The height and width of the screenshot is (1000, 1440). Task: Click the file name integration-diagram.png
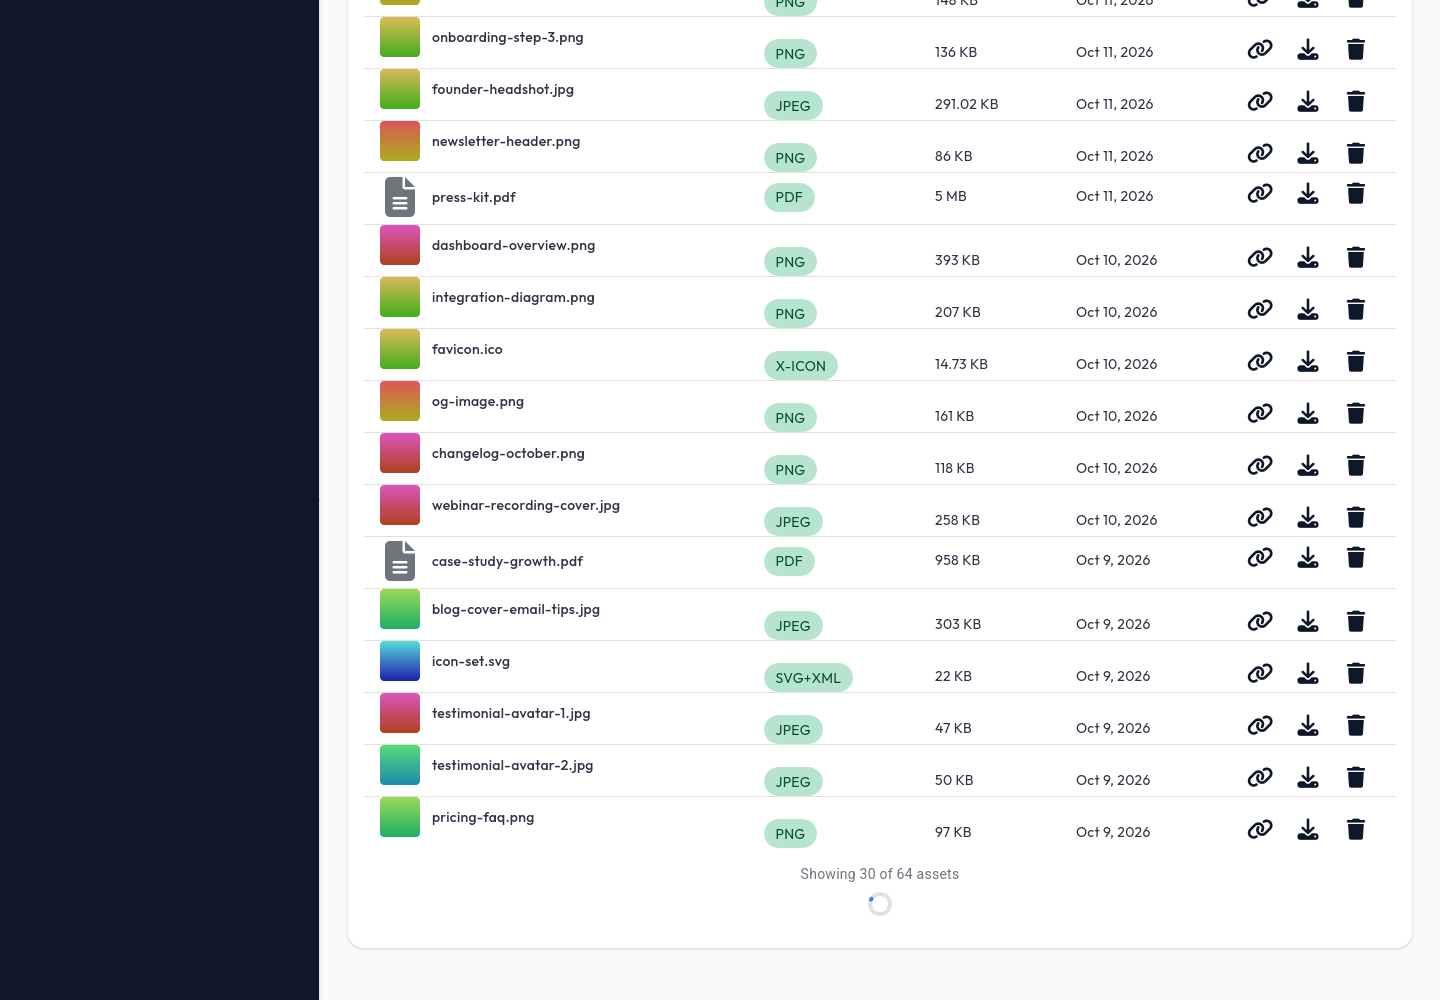tap(513, 297)
